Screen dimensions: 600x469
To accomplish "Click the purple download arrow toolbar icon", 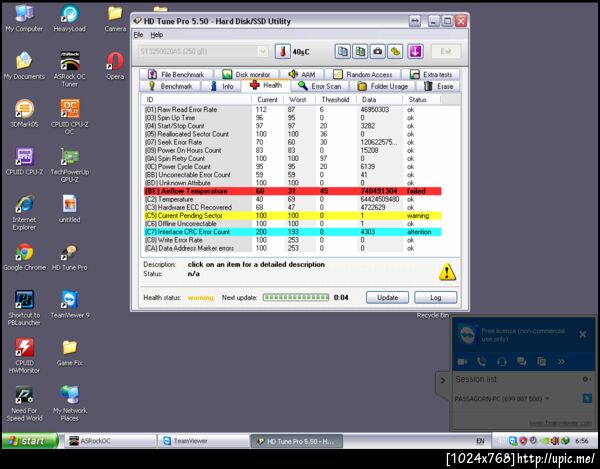I will tap(415, 51).
